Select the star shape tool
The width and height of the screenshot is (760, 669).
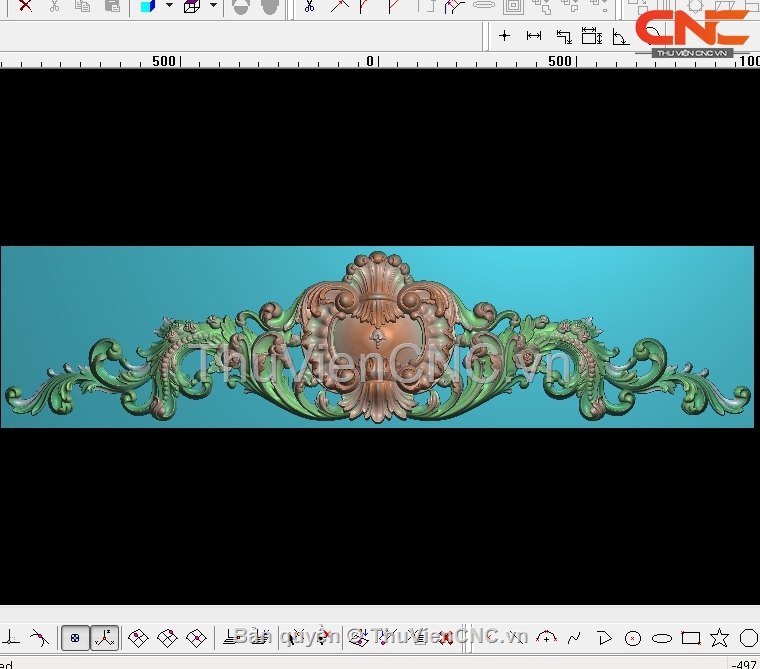click(719, 638)
